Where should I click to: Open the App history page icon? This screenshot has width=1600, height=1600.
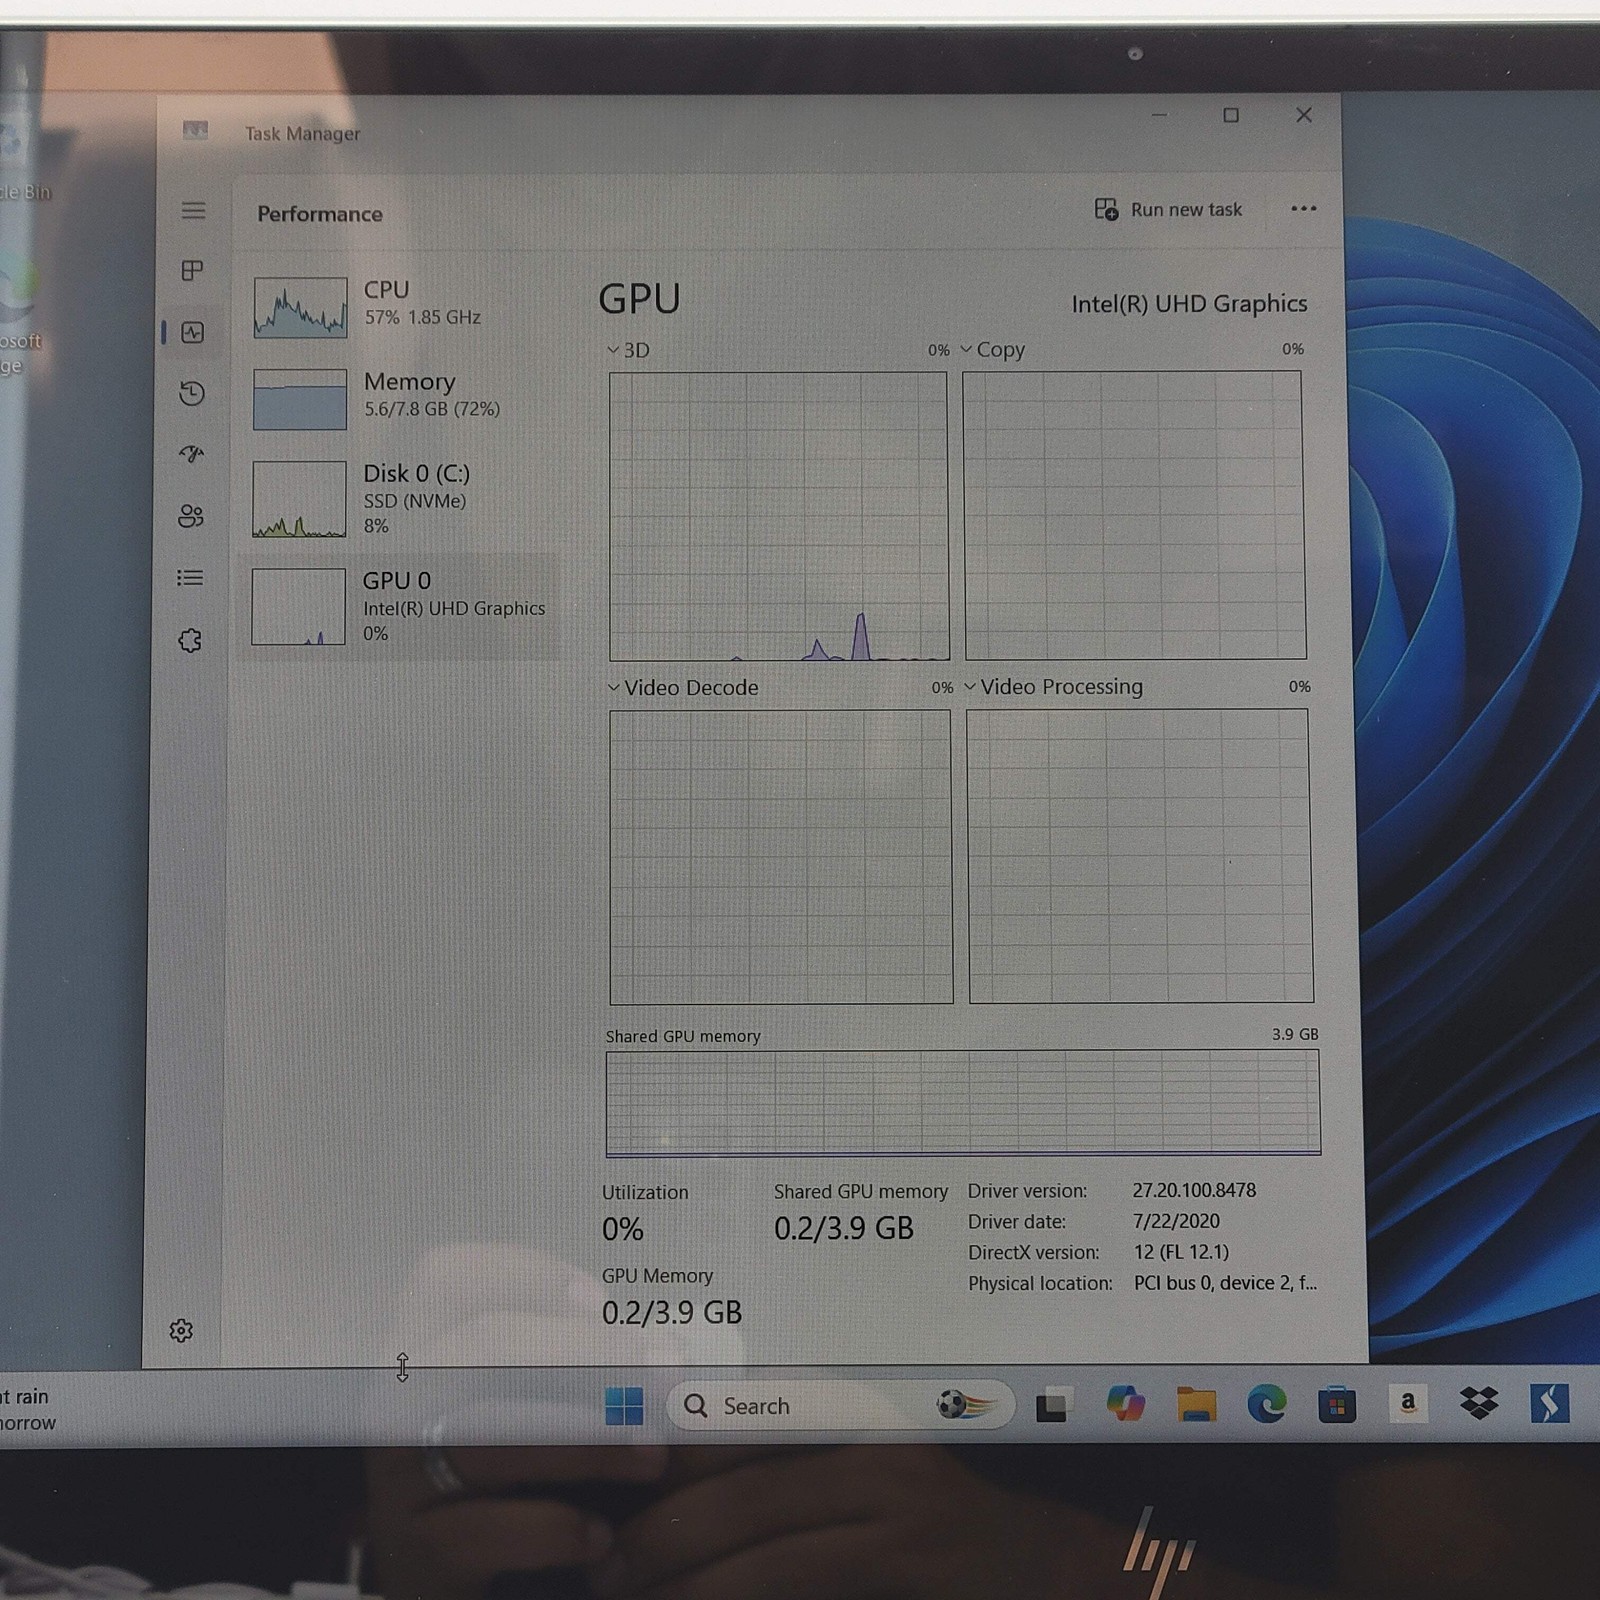coord(192,393)
